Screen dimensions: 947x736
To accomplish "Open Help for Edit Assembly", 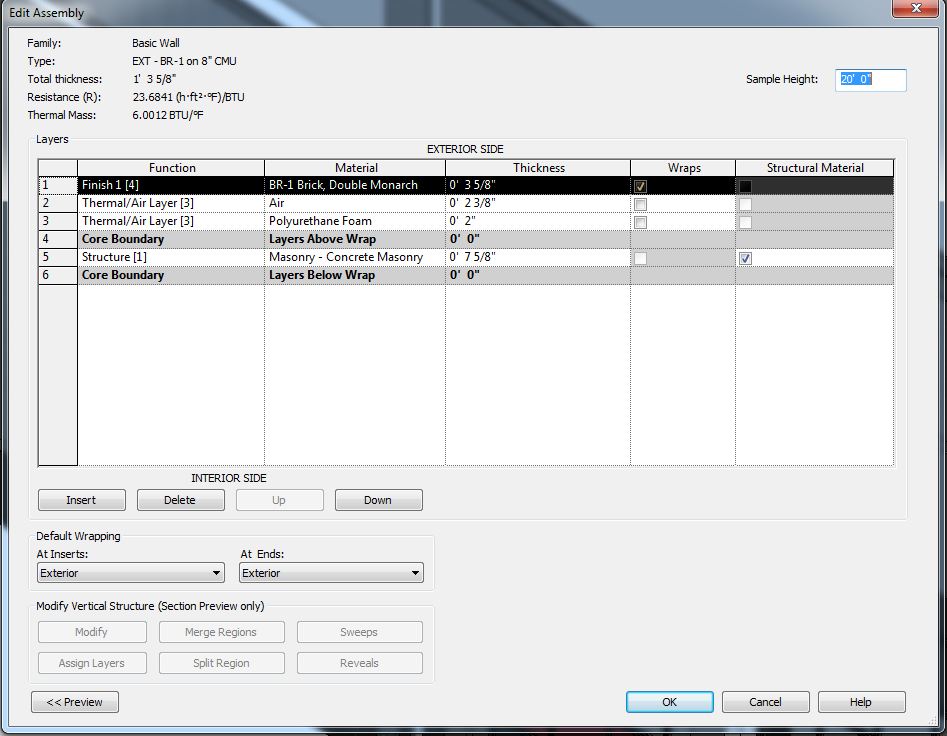I will [861, 702].
